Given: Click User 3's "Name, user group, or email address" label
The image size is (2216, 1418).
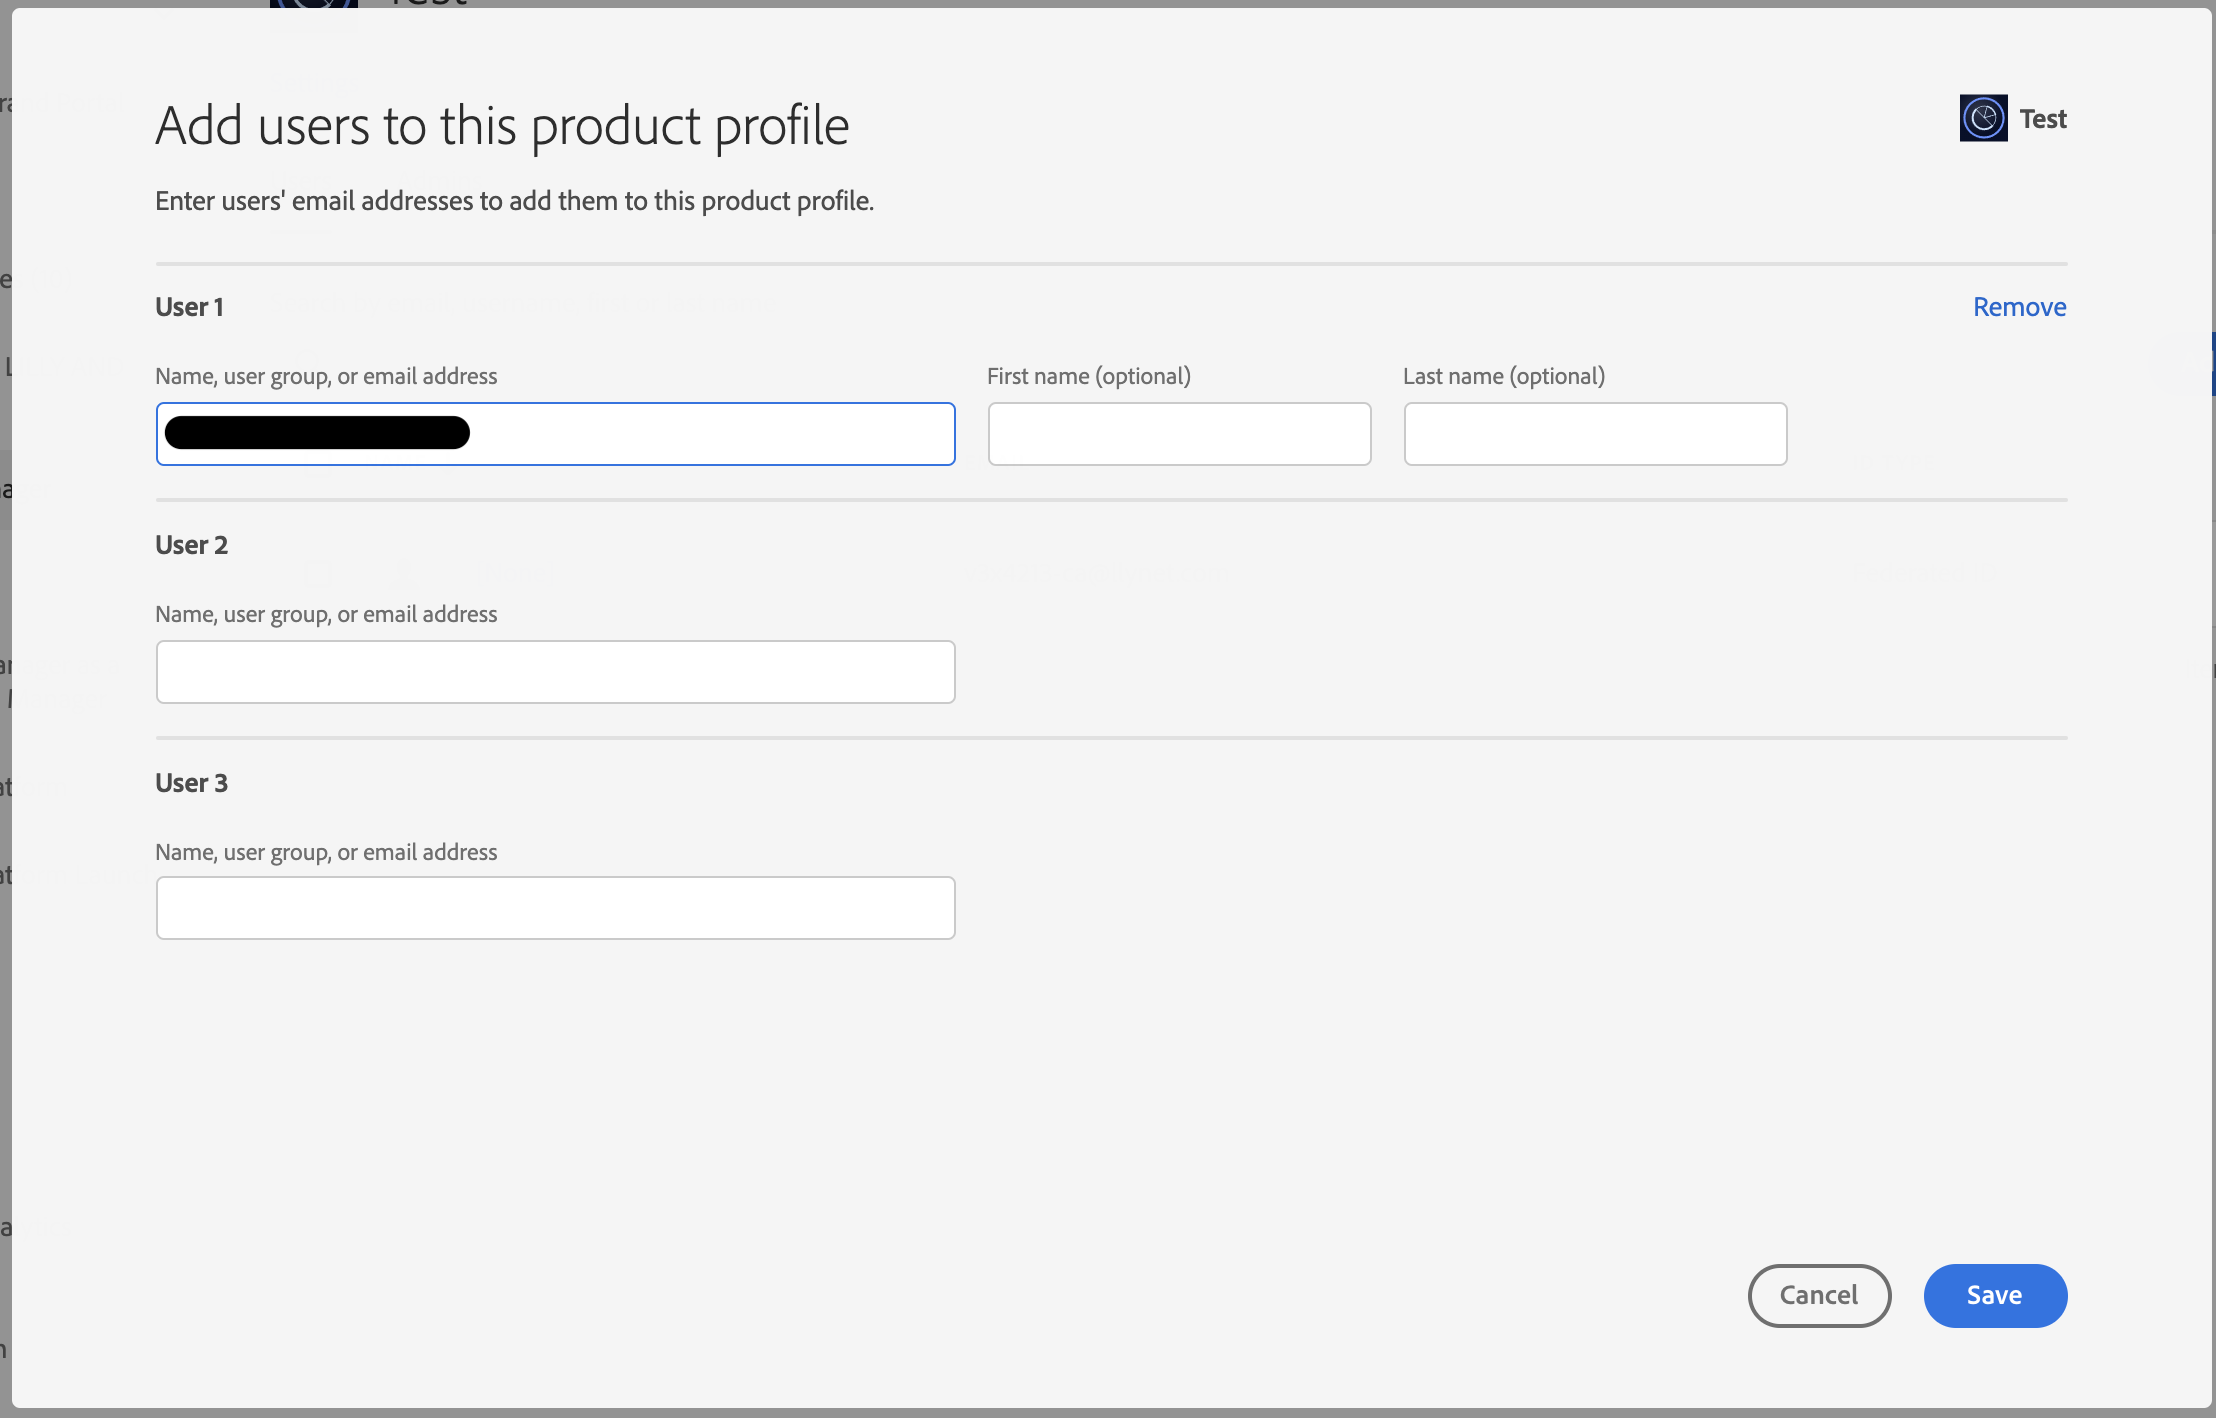Looking at the screenshot, I should (x=326, y=852).
